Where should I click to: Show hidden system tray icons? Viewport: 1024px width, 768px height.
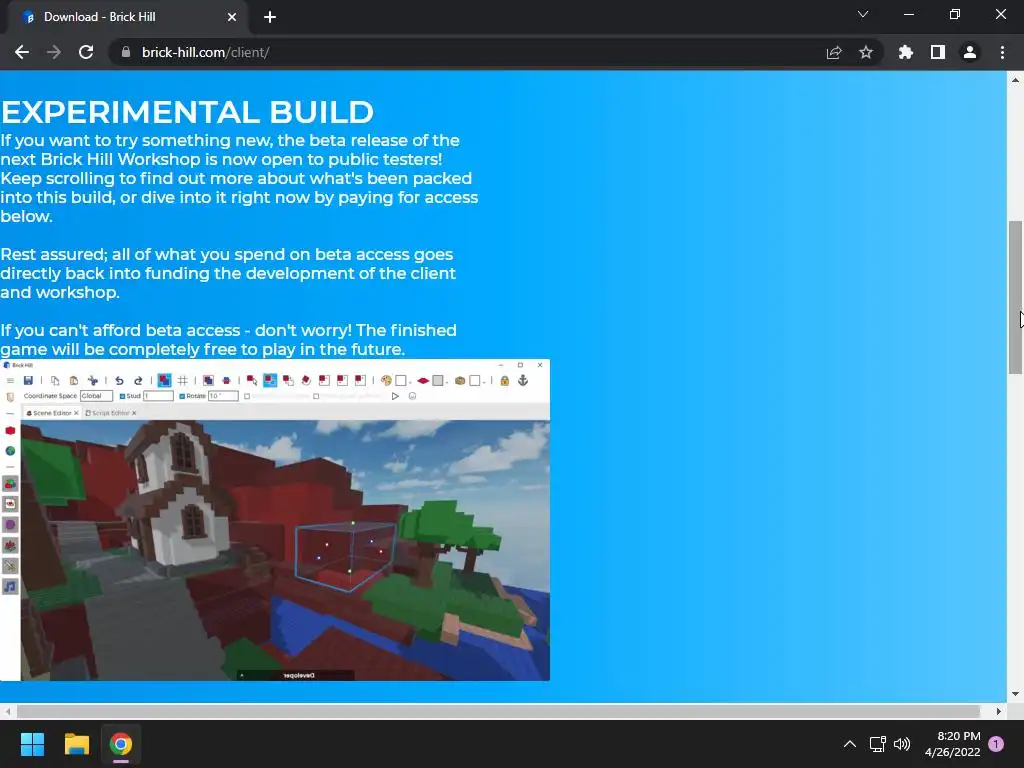point(850,744)
